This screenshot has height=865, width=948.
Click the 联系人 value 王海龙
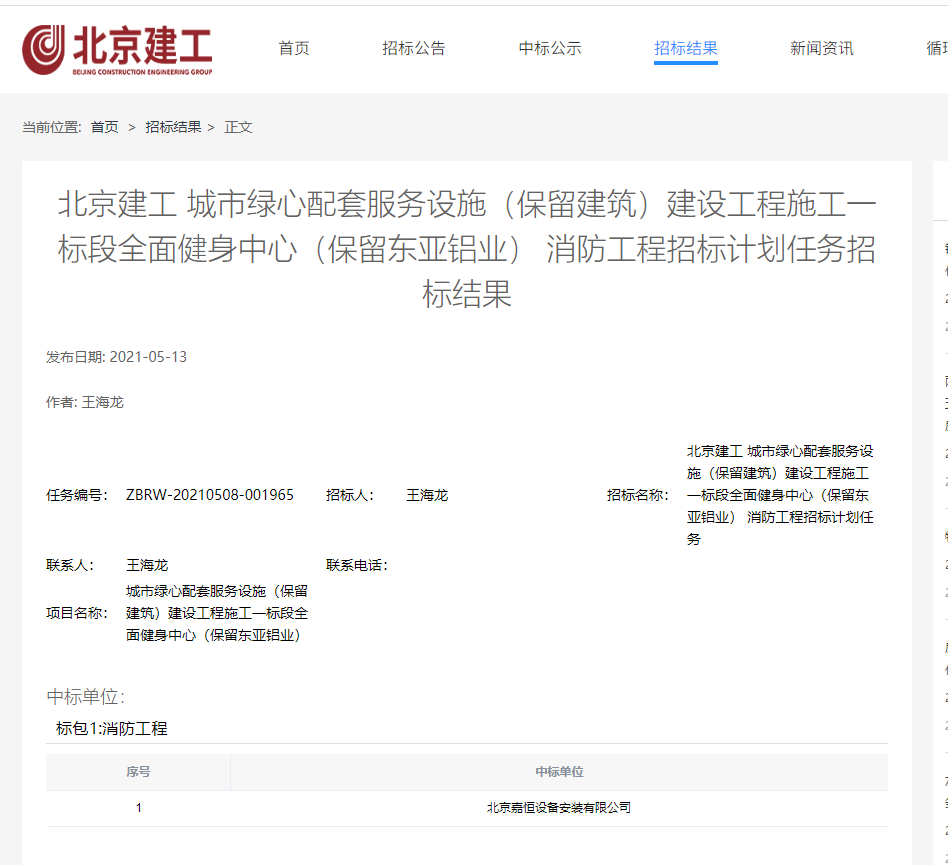tap(147, 565)
